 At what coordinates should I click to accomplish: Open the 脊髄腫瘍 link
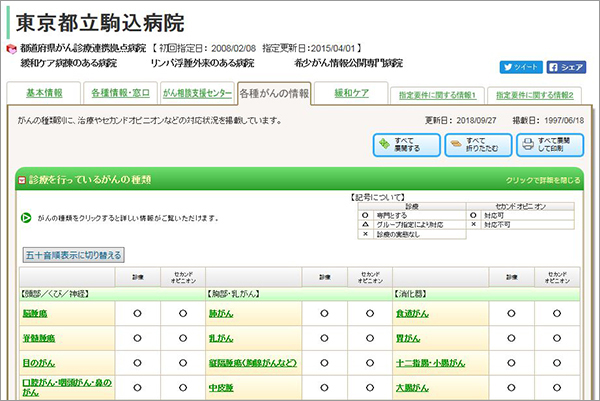point(39,338)
